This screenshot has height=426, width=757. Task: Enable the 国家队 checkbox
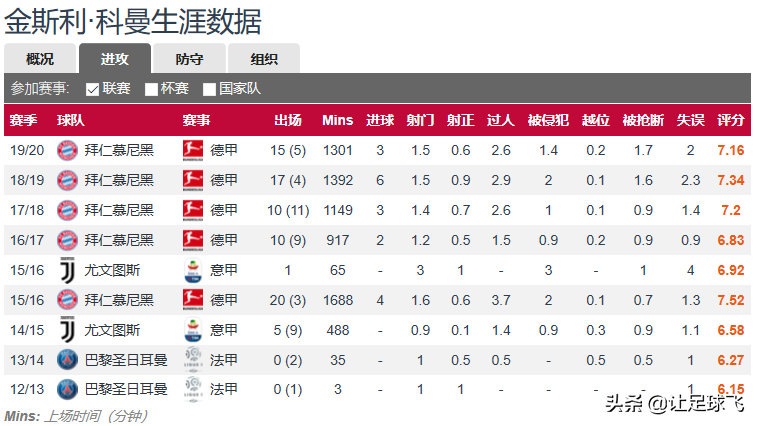click(209, 89)
